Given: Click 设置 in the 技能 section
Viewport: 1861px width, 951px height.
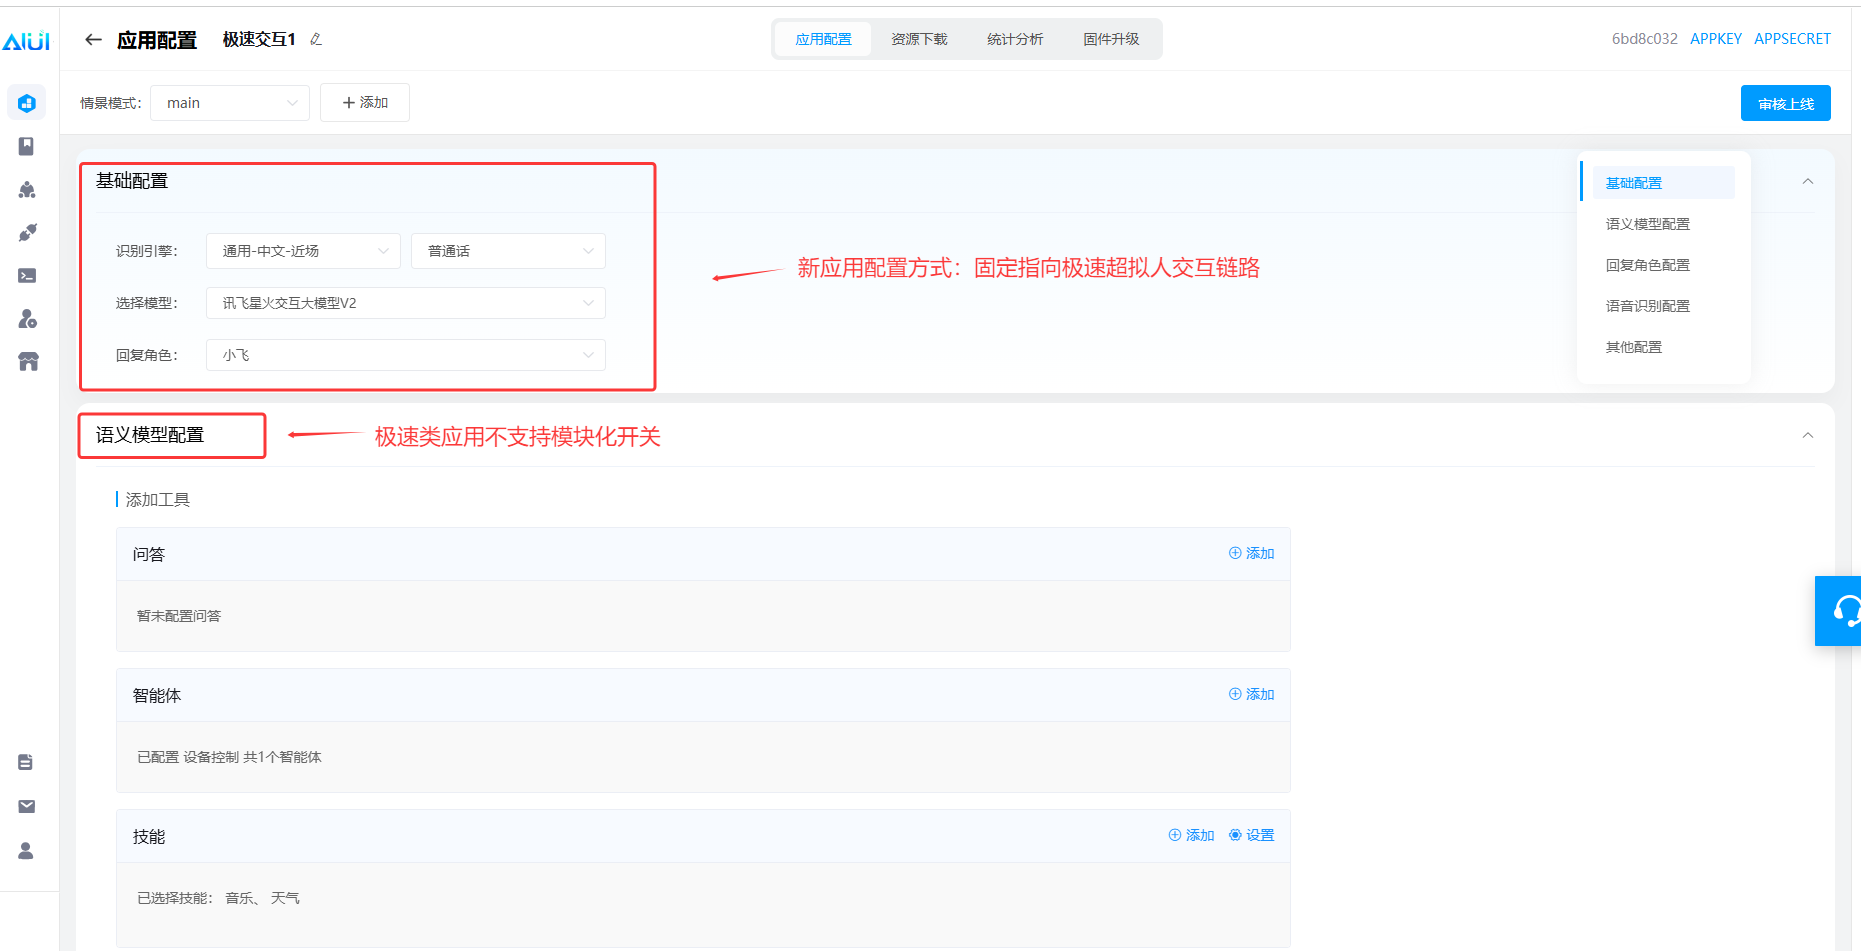Looking at the screenshot, I should pyautogui.click(x=1252, y=835).
